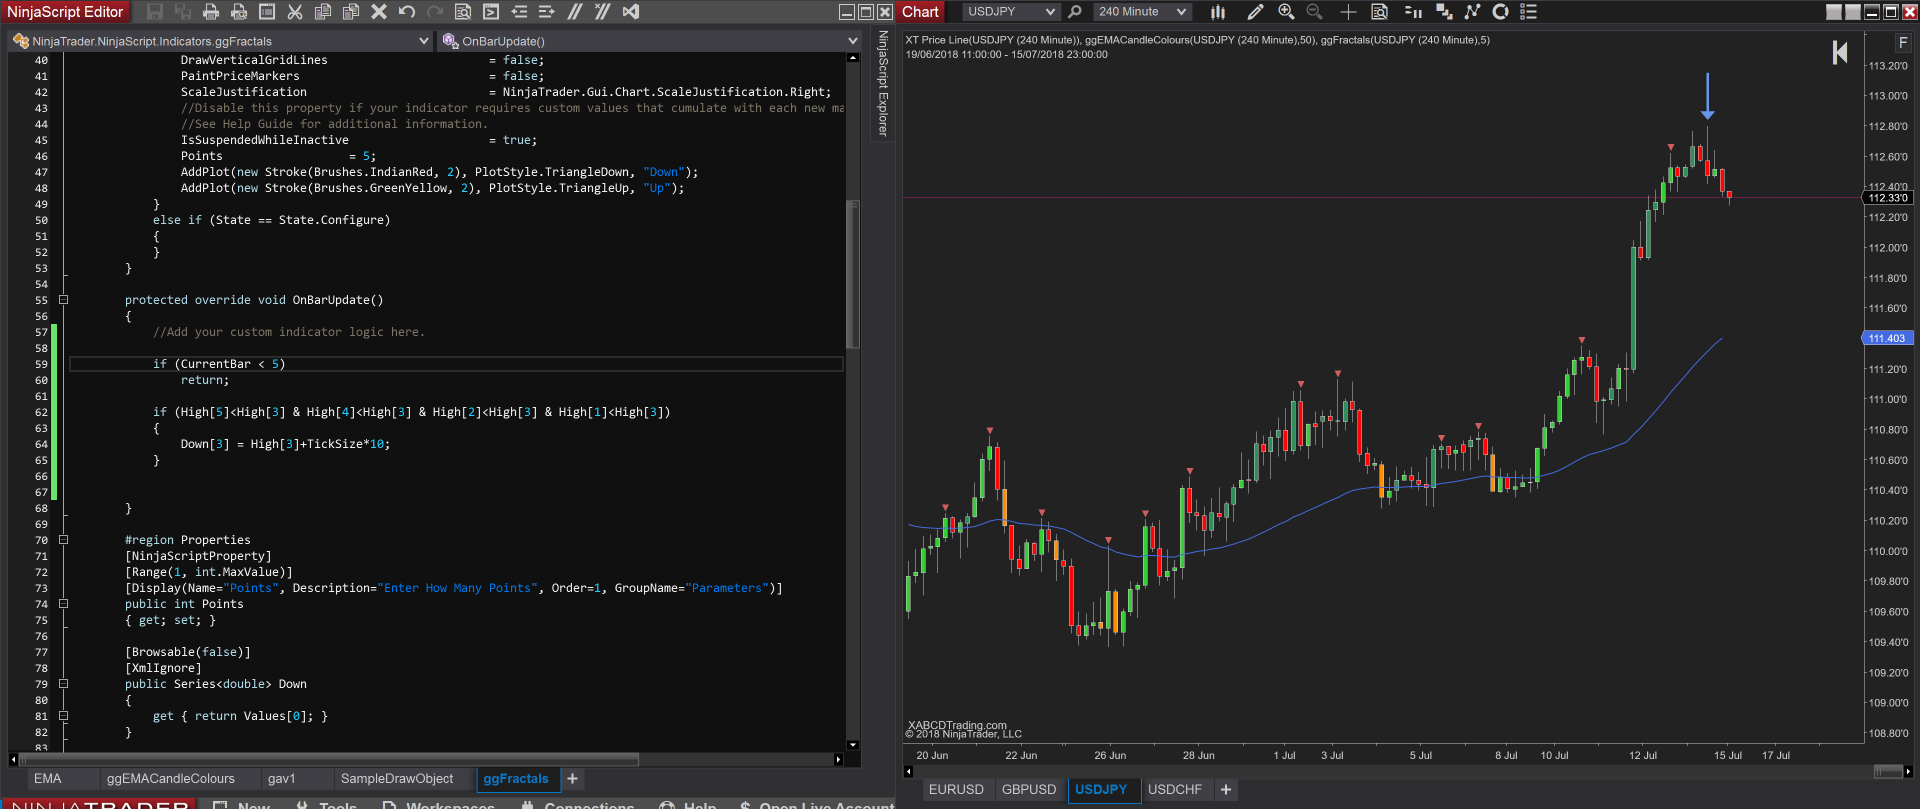The image size is (1920, 809).
Task: Uncomment the selected code lines
Action: (603, 12)
